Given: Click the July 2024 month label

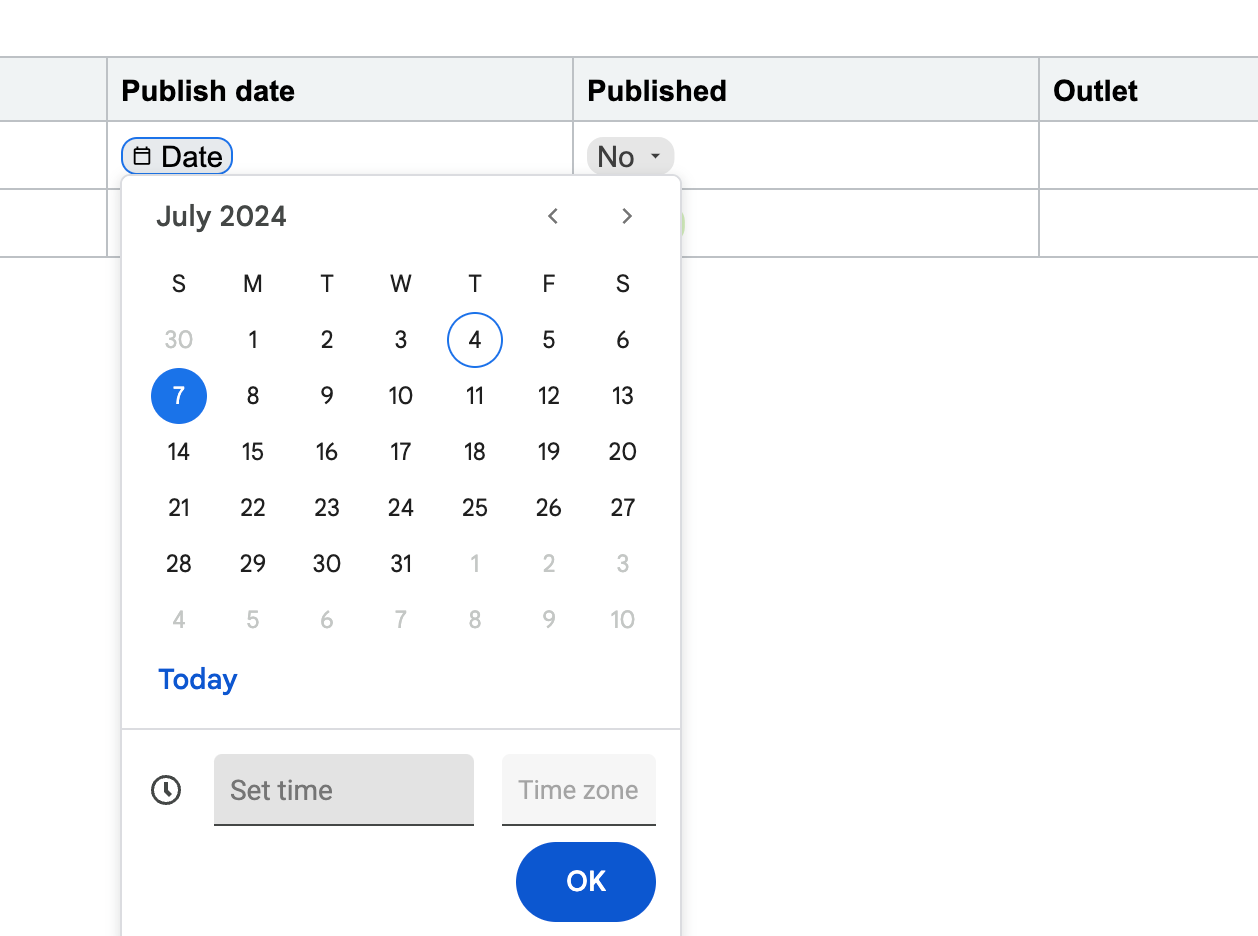Looking at the screenshot, I should (x=222, y=216).
